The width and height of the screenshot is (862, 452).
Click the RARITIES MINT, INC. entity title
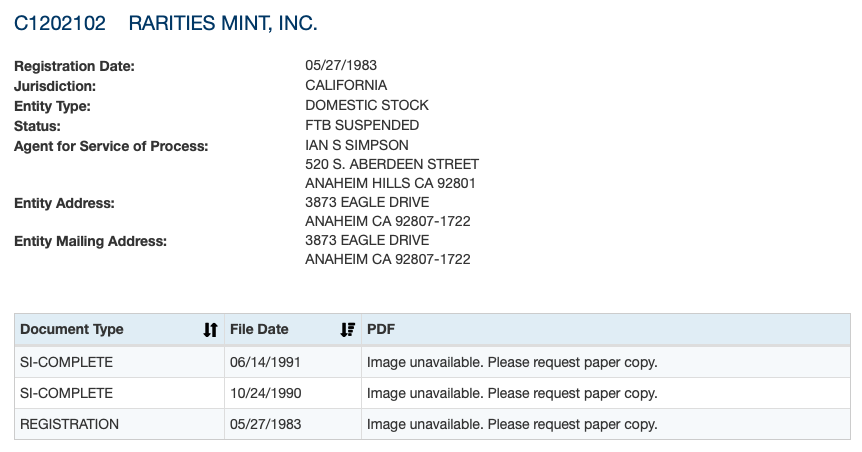point(223,23)
